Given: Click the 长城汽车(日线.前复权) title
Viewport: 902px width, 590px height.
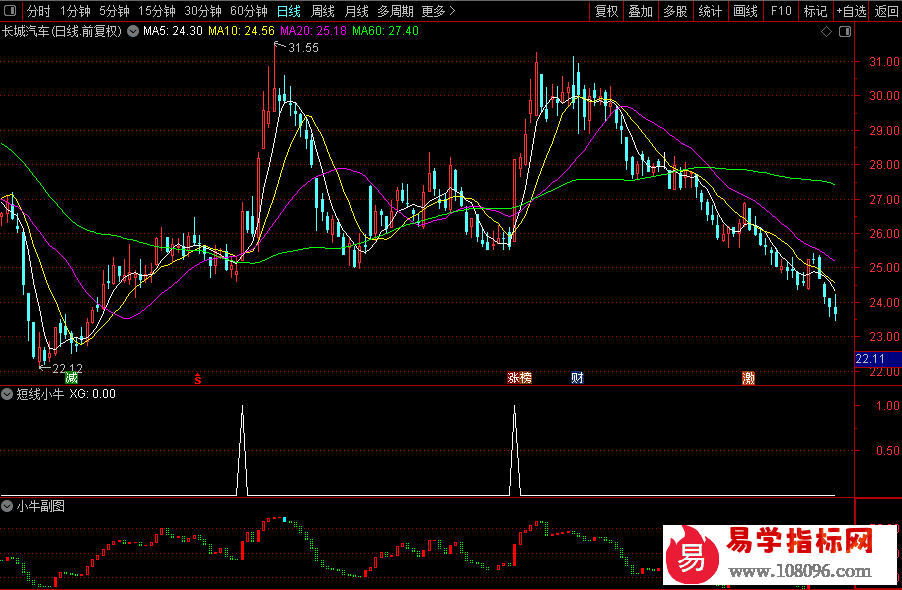Looking at the screenshot, I should click(x=62, y=31).
